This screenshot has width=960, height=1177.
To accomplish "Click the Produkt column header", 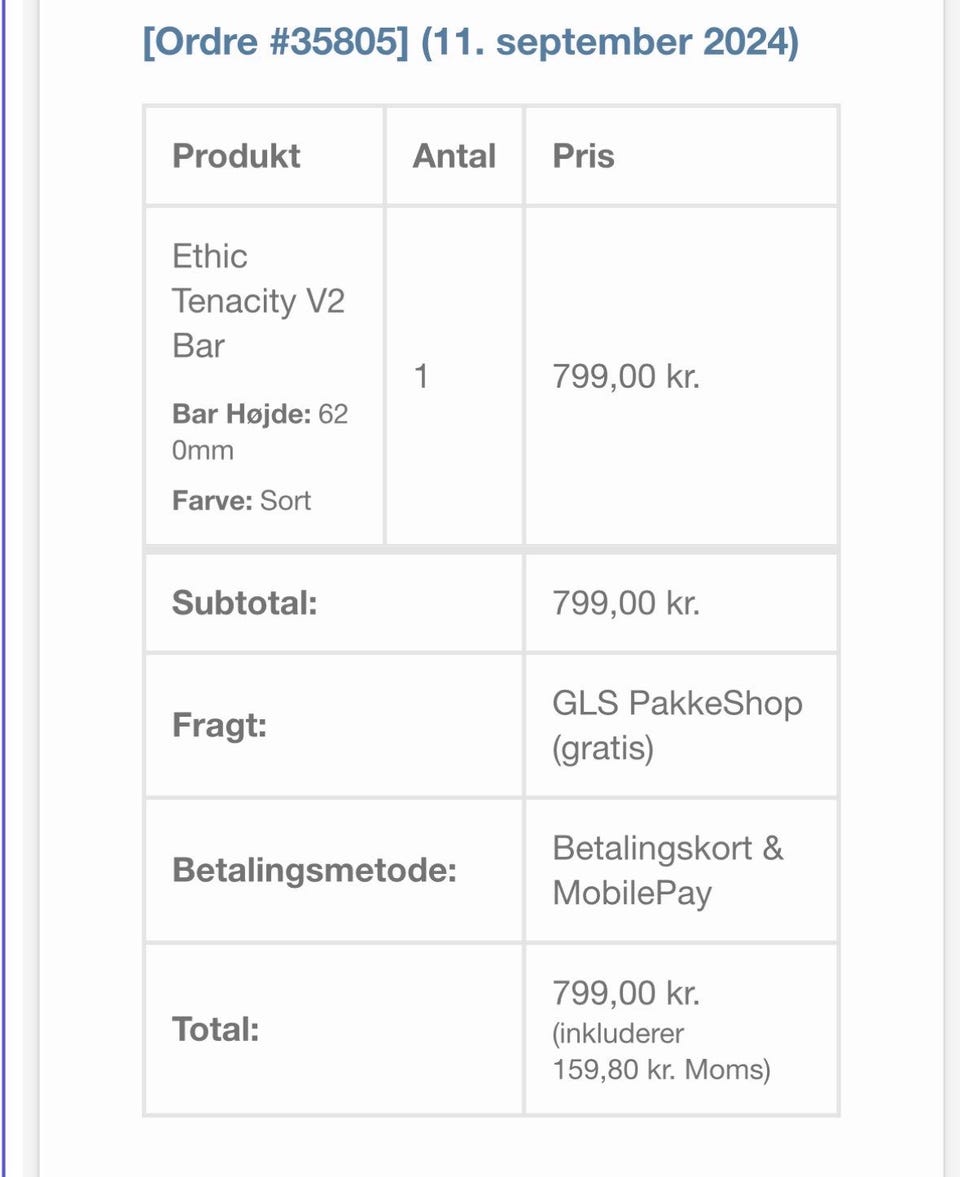I will [x=236, y=156].
